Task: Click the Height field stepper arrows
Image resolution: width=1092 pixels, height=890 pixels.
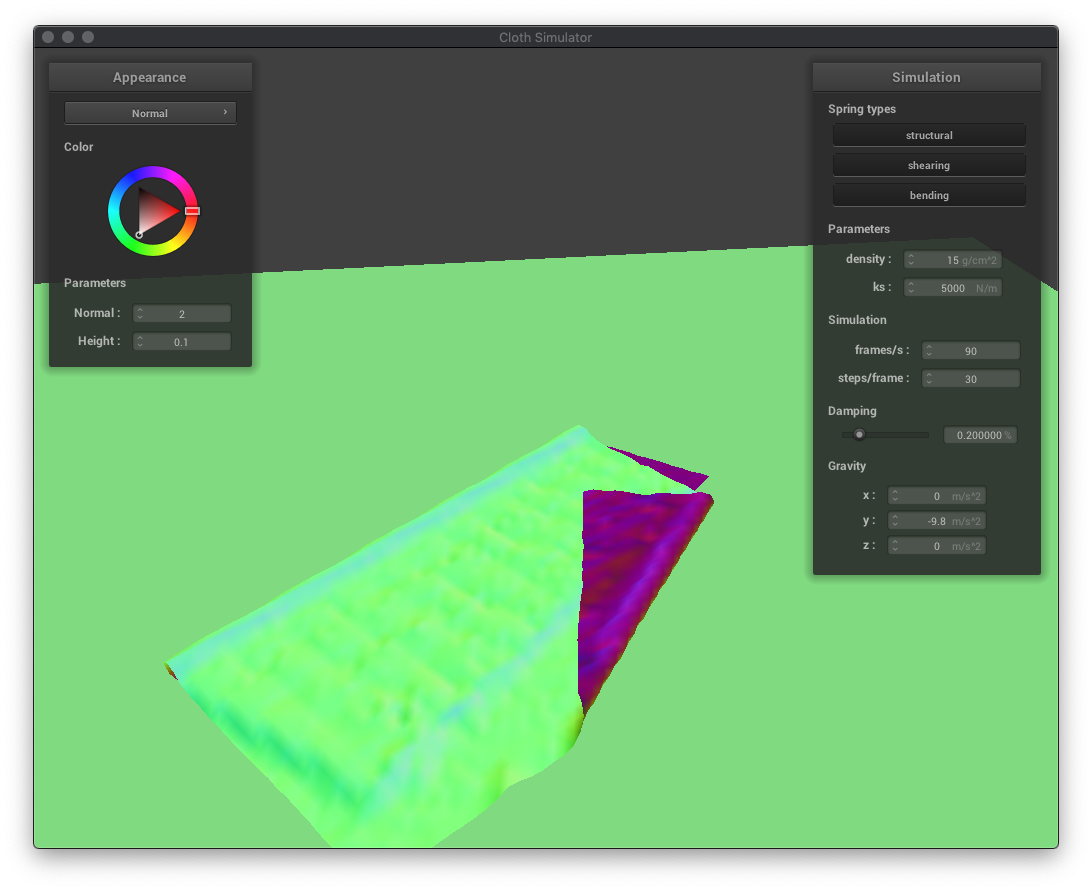Action: pyautogui.click(x=140, y=341)
